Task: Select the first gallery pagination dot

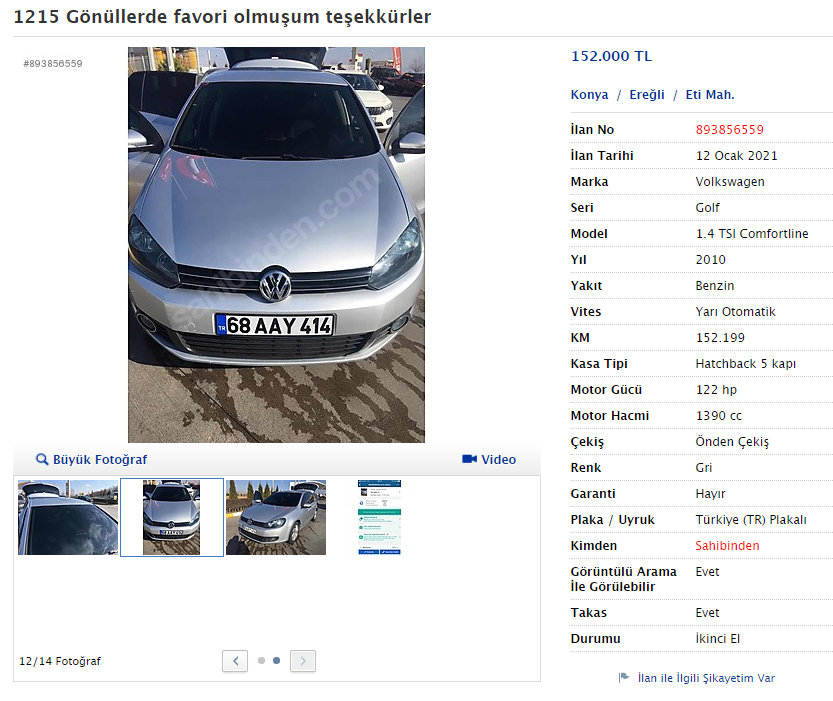Action: (x=261, y=660)
